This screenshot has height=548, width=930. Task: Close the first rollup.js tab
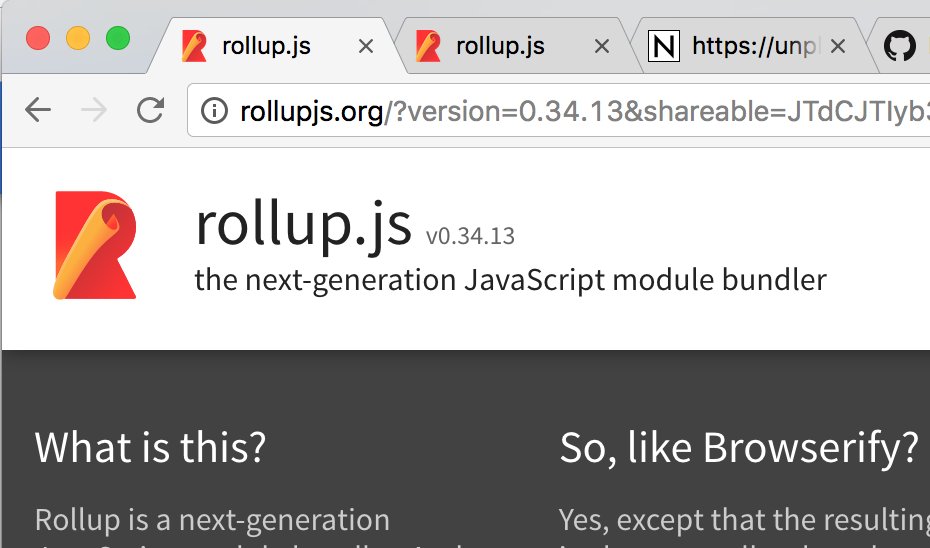coord(366,46)
